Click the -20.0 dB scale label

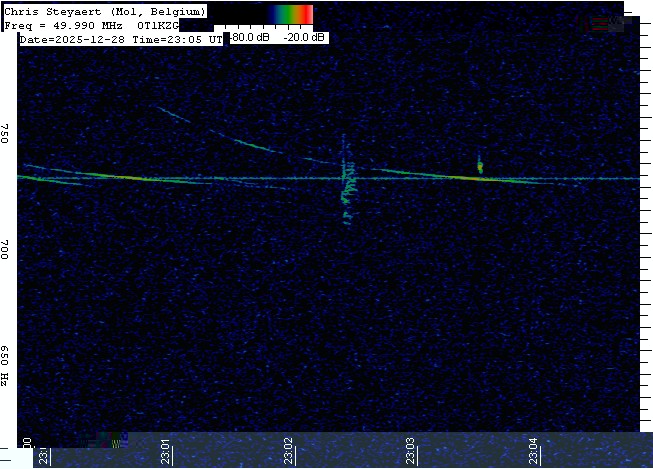302,38
